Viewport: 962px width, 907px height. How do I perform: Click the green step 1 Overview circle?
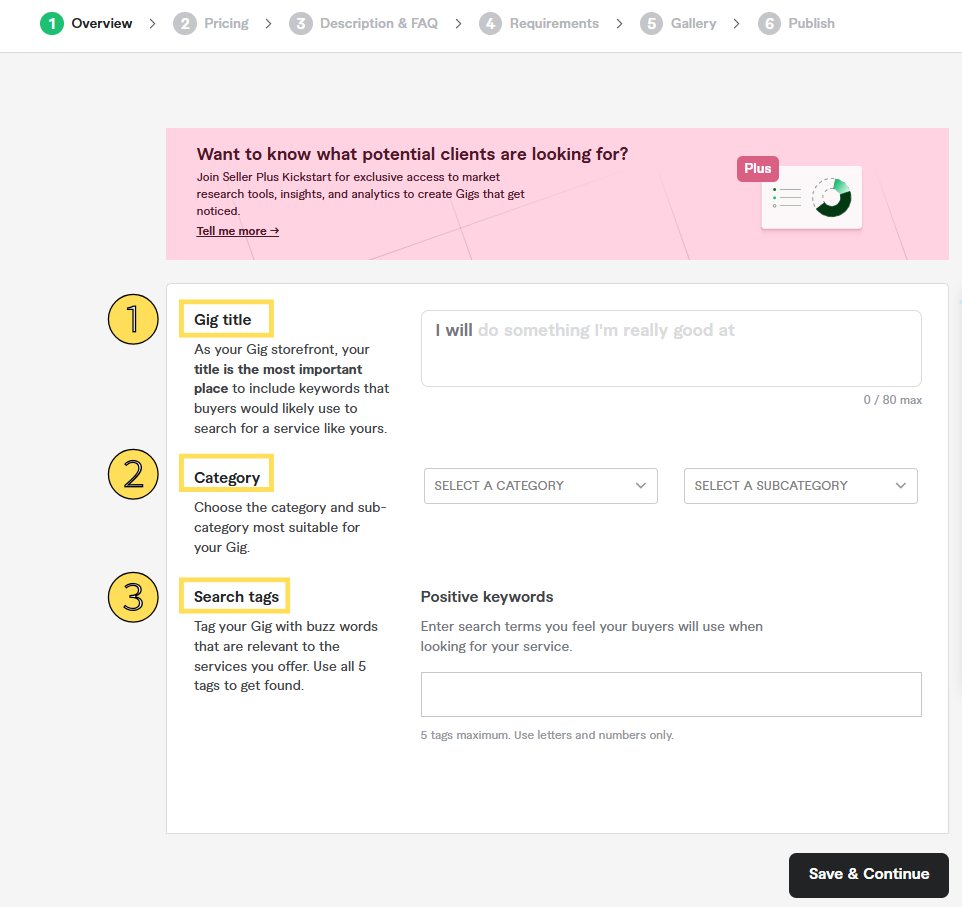pos(52,23)
